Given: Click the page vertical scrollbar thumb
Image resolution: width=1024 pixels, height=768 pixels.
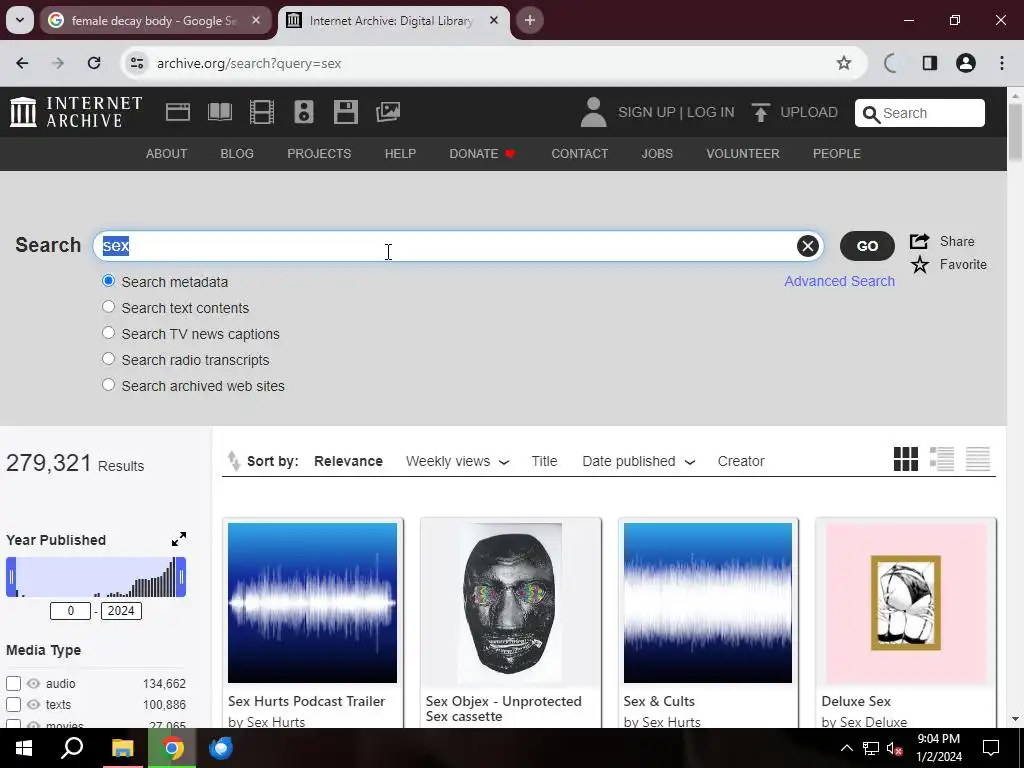Looking at the screenshot, I should (1016, 131).
